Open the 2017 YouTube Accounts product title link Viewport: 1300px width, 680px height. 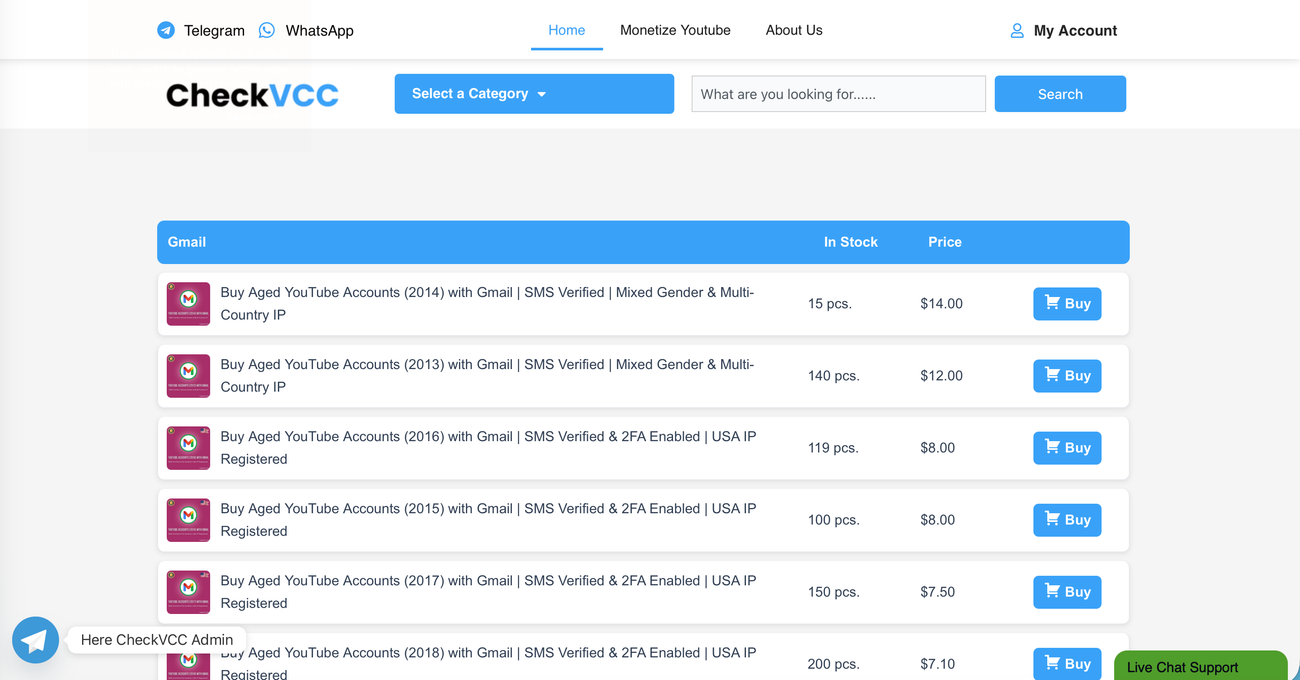tap(488, 592)
